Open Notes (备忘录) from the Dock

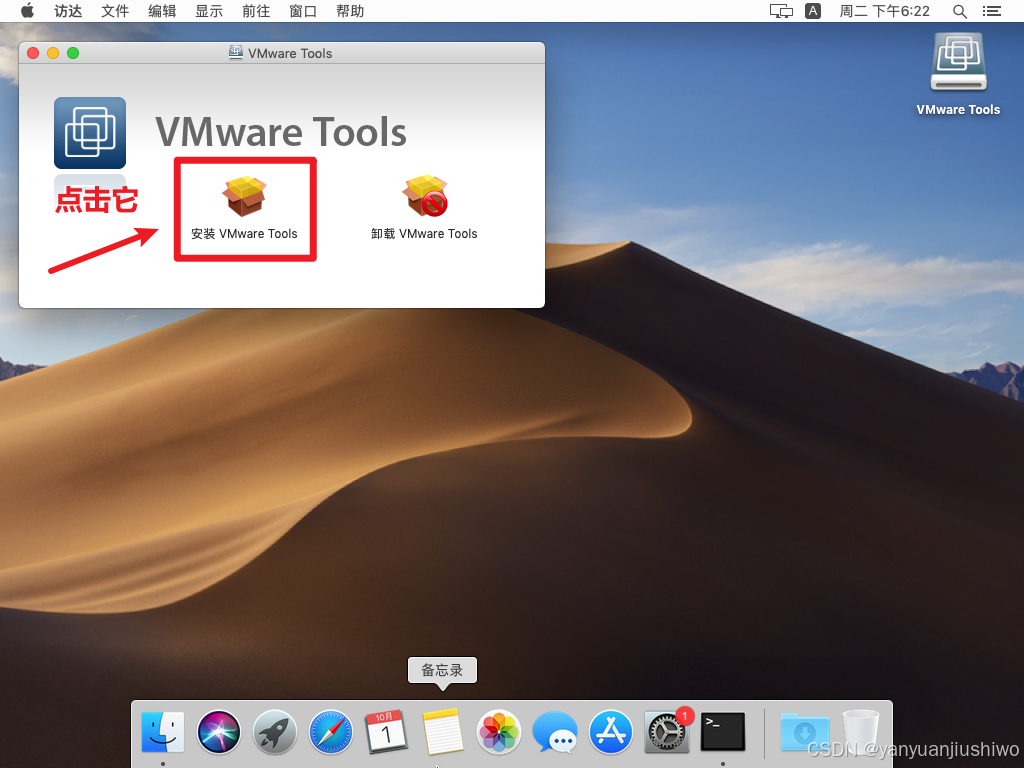click(x=443, y=732)
